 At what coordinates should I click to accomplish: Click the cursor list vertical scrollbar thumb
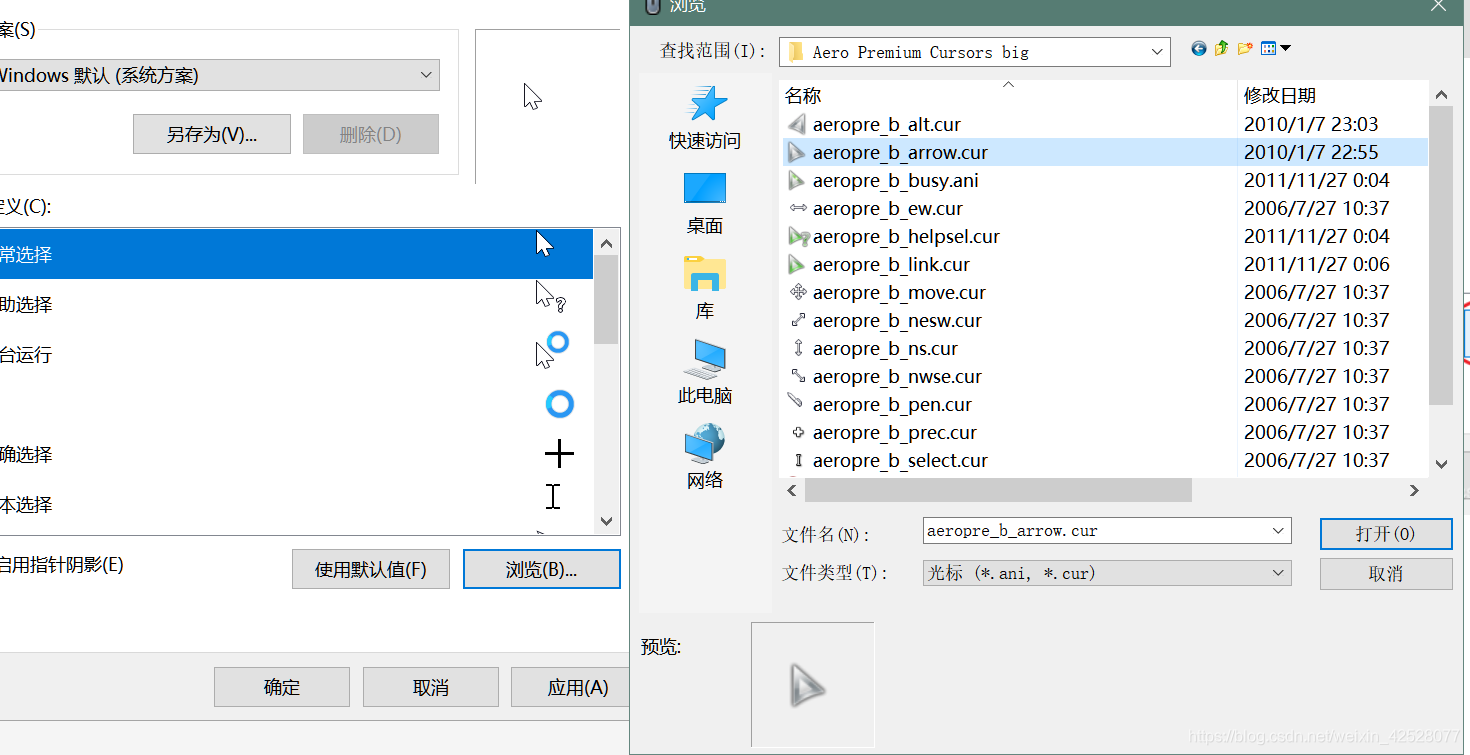(606, 299)
